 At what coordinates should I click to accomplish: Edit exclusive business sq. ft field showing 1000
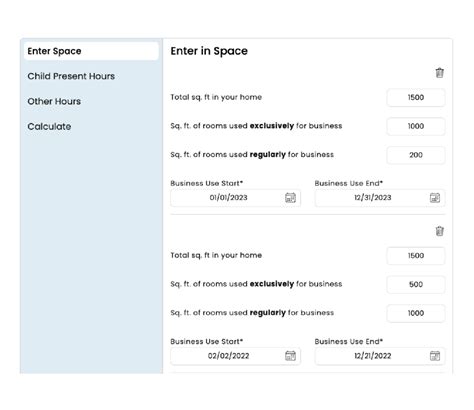(x=416, y=126)
